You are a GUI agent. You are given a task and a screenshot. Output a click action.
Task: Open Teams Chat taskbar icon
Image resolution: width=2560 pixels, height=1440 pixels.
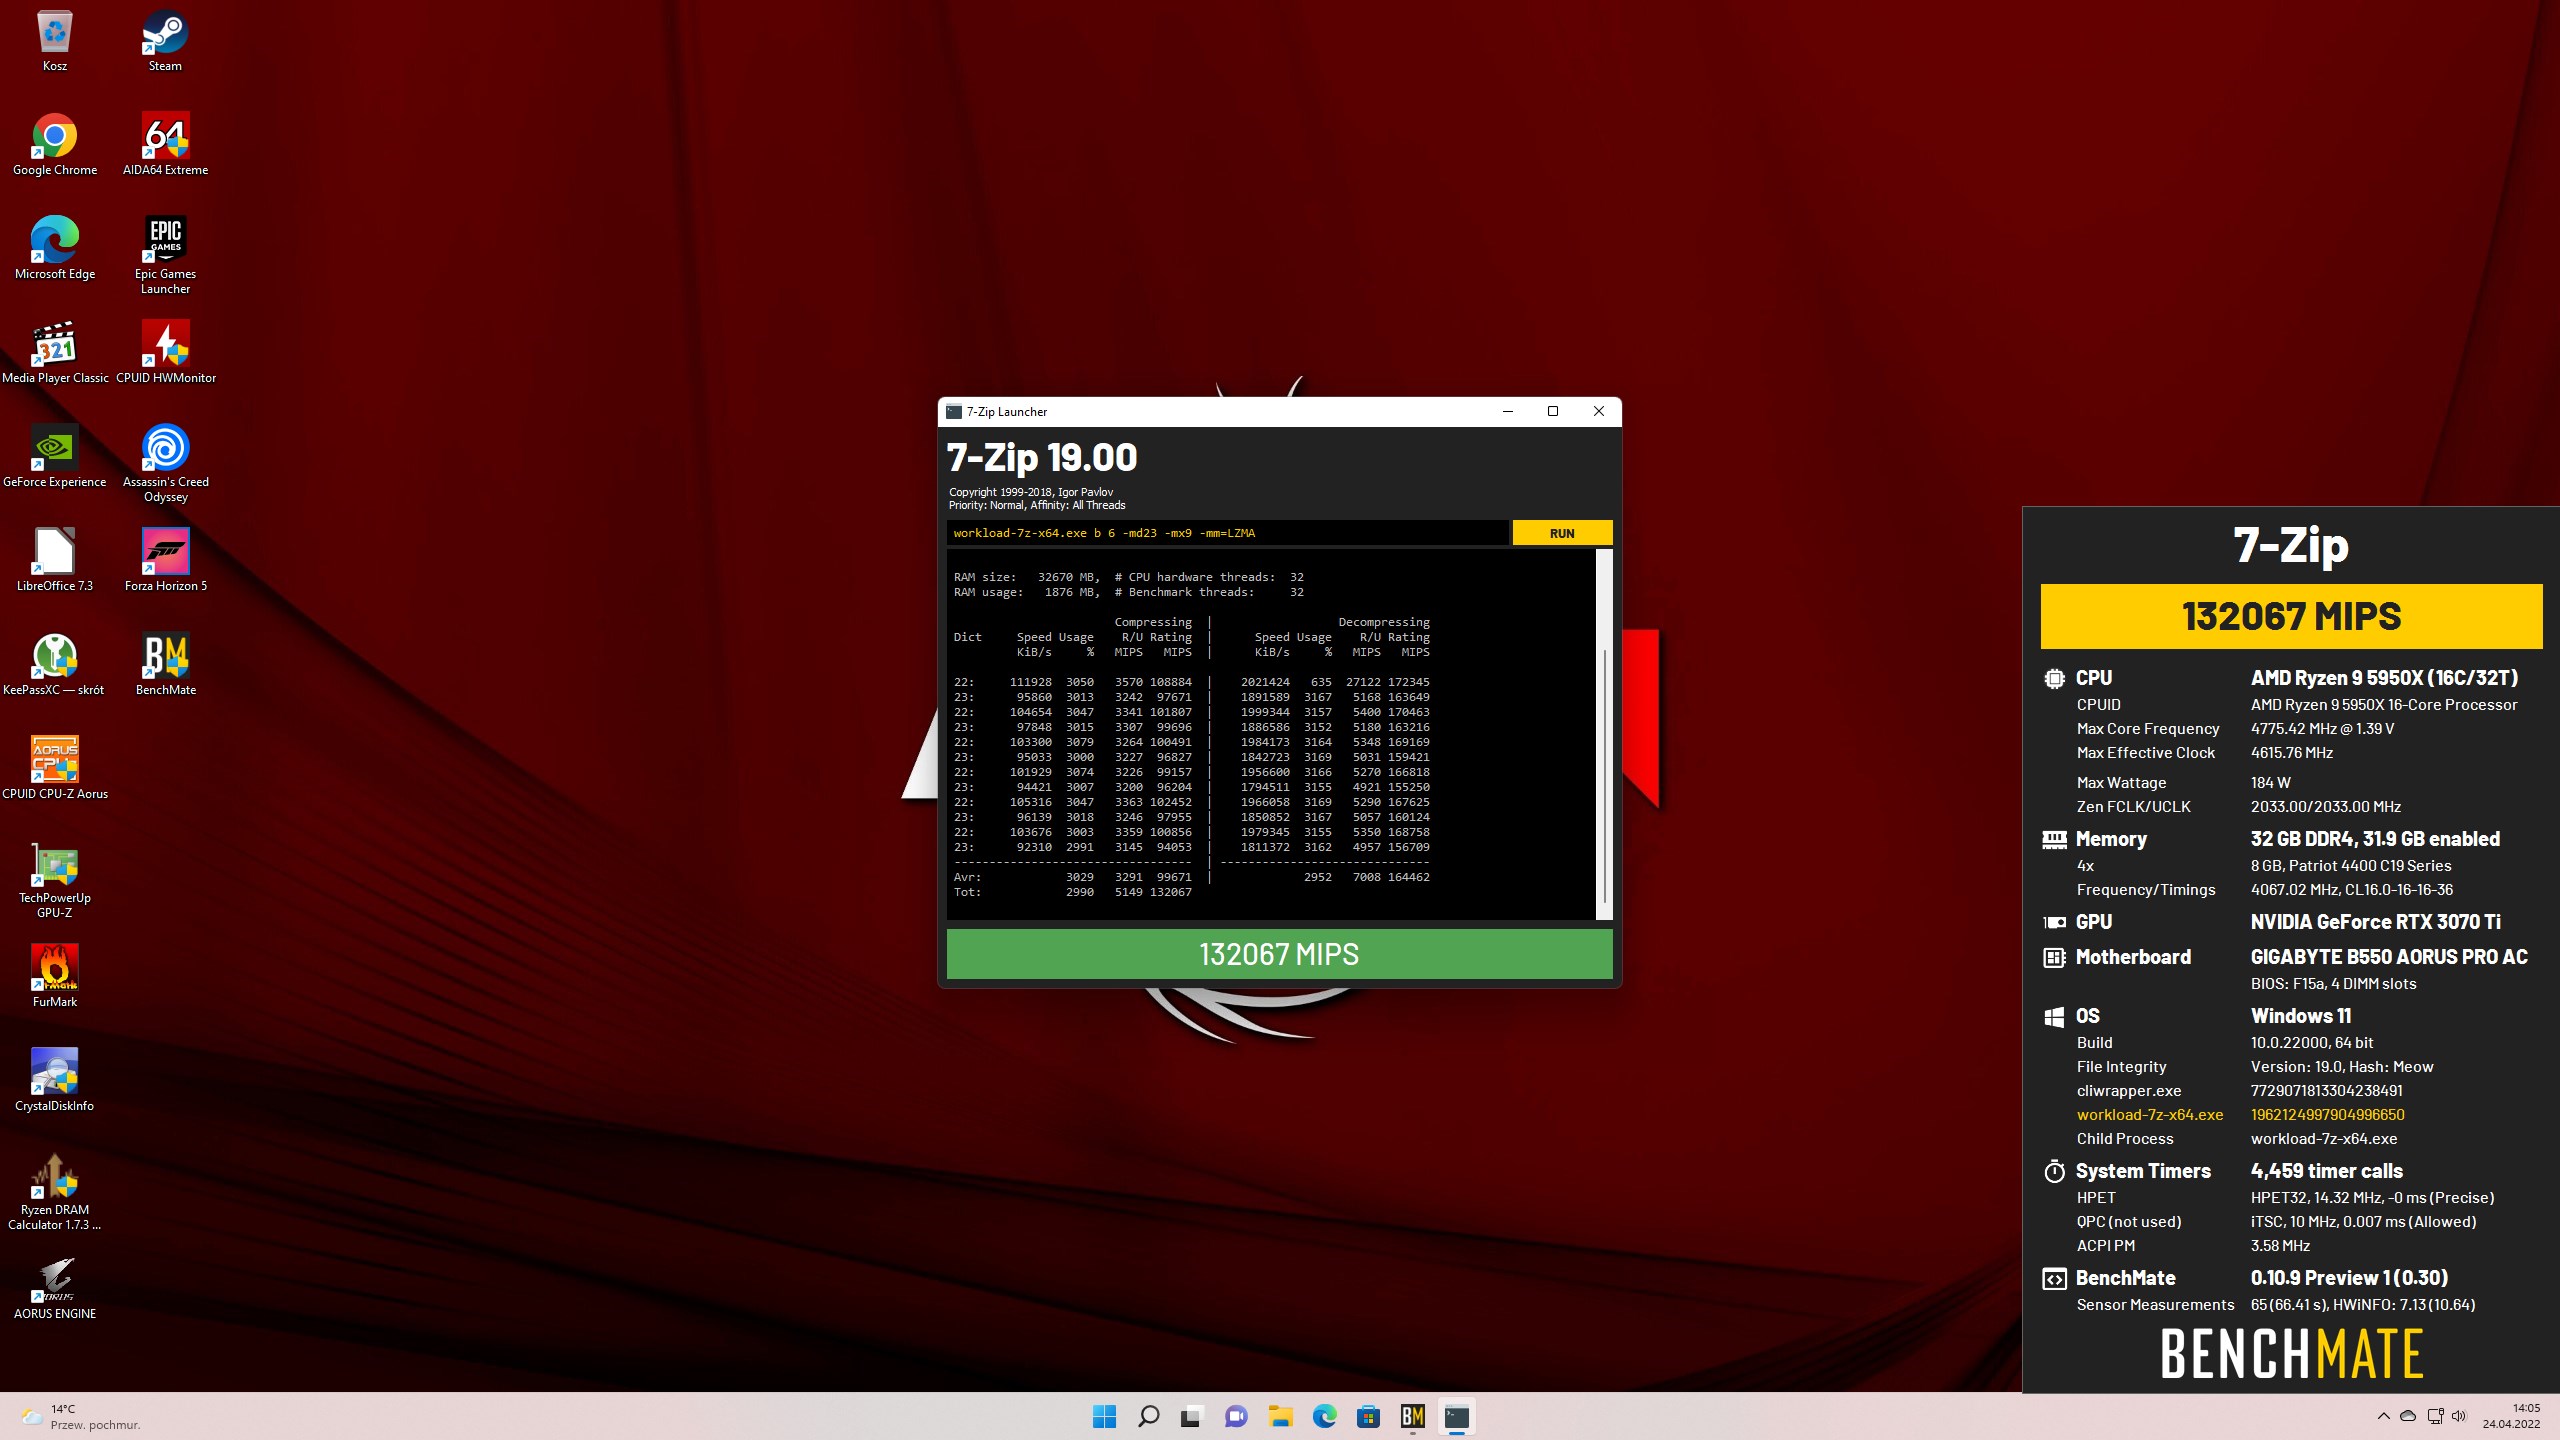coord(1236,1416)
